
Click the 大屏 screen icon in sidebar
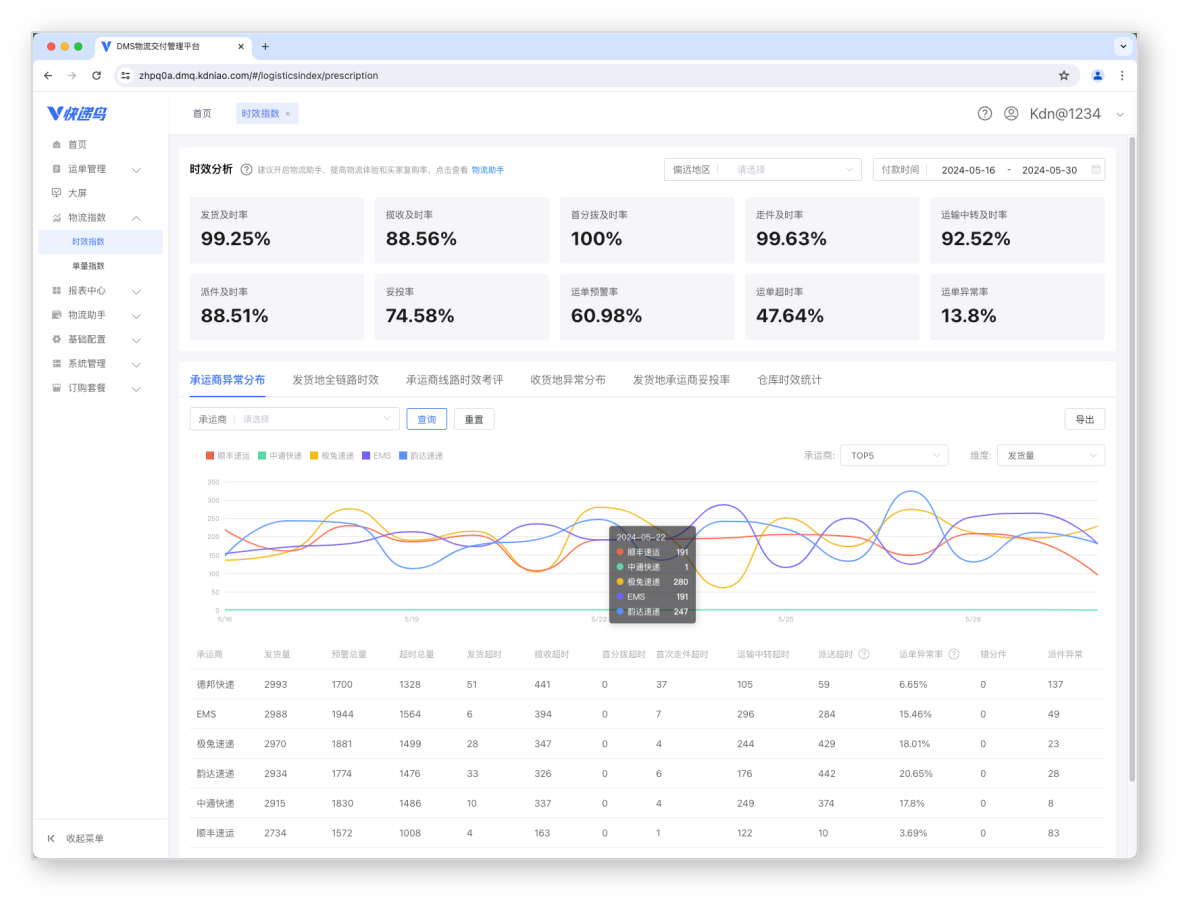click(57, 193)
